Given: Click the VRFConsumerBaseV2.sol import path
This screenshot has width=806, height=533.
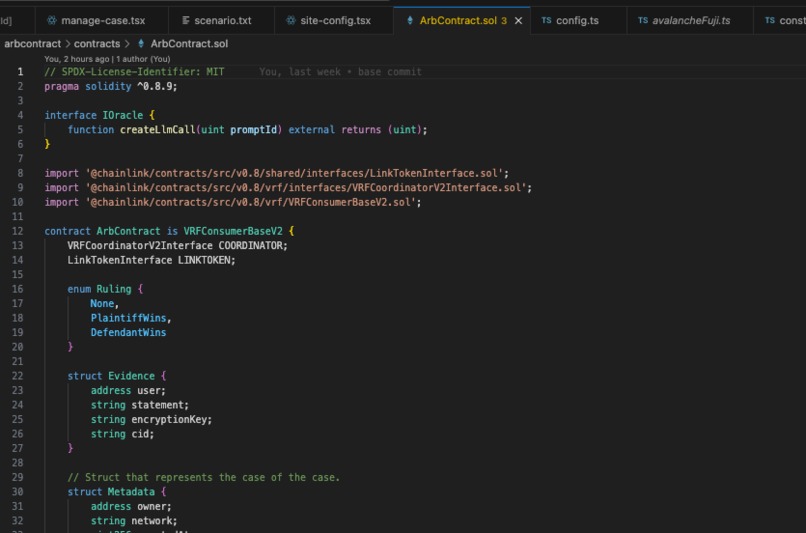Looking at the screenshot, I should (x=251, y=203).
